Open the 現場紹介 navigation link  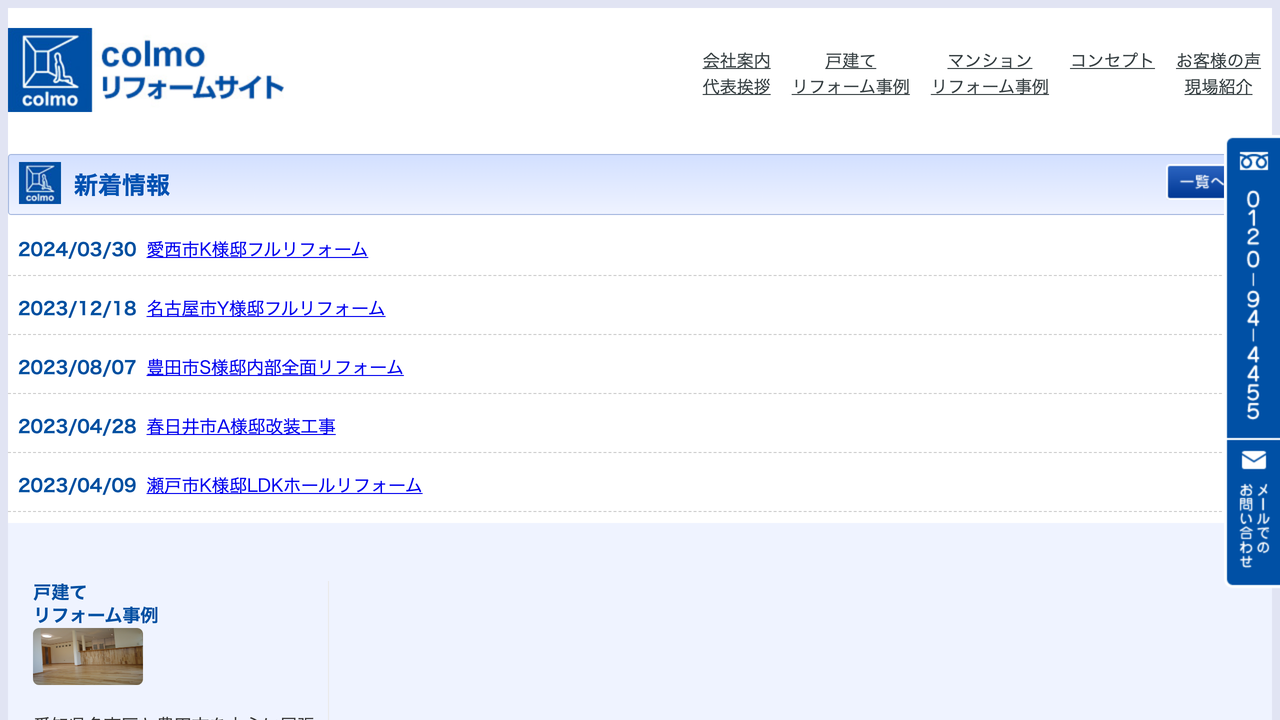(1218, 86)
